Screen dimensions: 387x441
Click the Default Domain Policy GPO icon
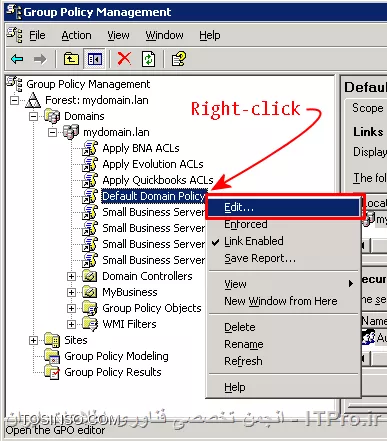pos(90,196)
